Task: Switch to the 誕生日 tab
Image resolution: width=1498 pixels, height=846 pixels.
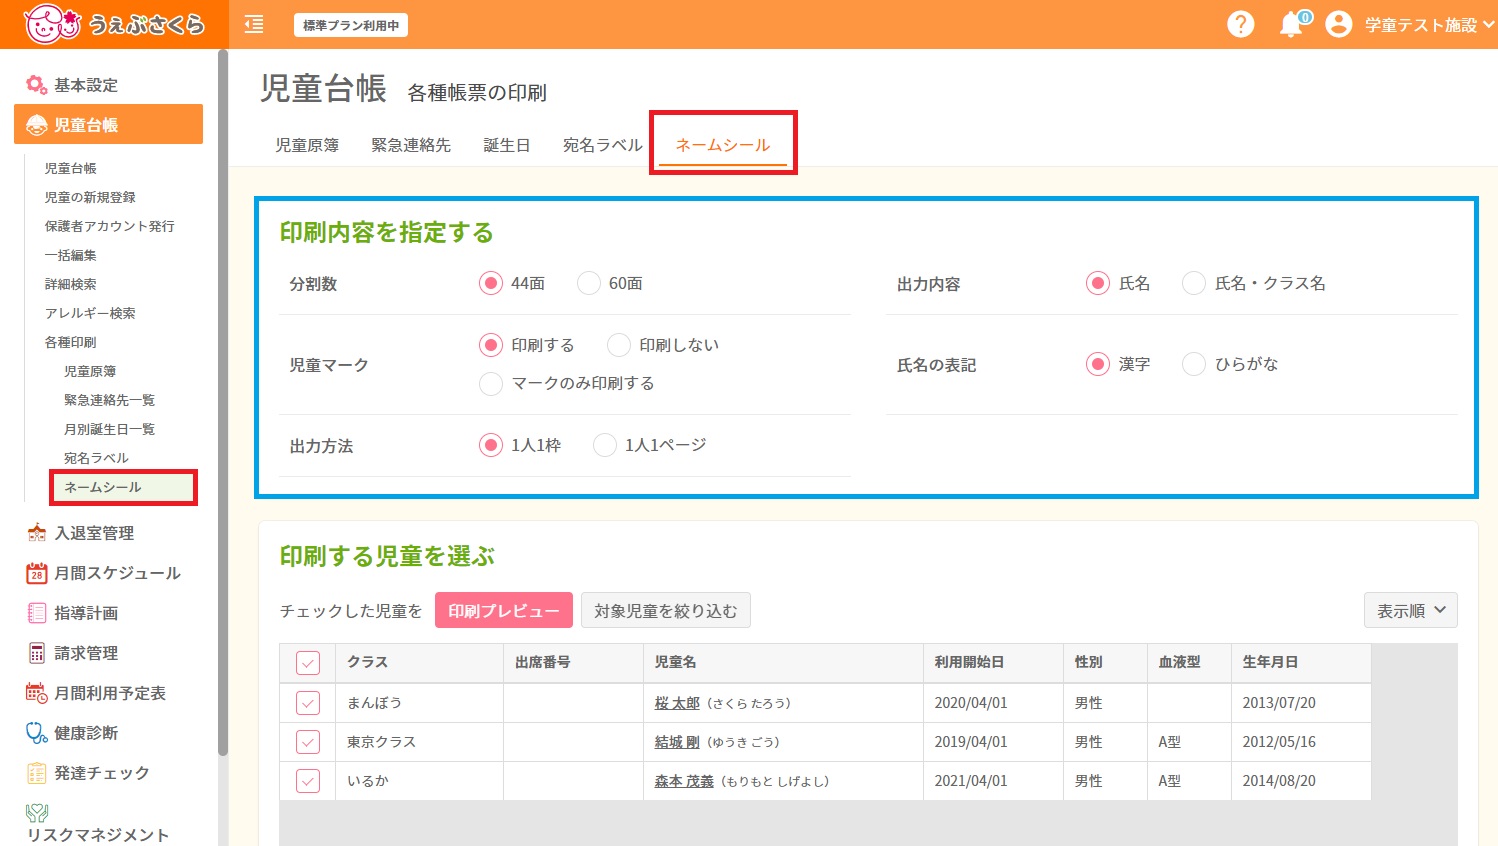Action: pyautogui.click(x=507, y=145)
